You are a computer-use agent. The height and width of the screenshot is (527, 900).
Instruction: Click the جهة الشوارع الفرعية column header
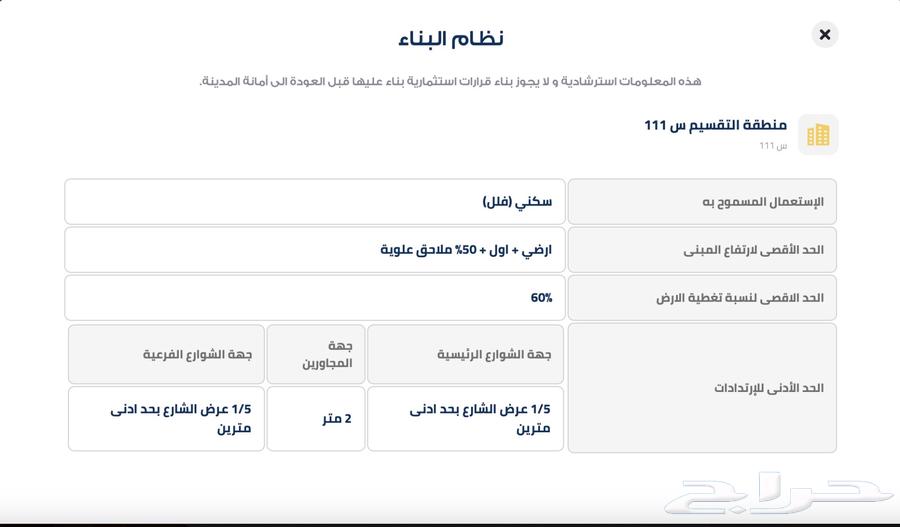point(166,354)
